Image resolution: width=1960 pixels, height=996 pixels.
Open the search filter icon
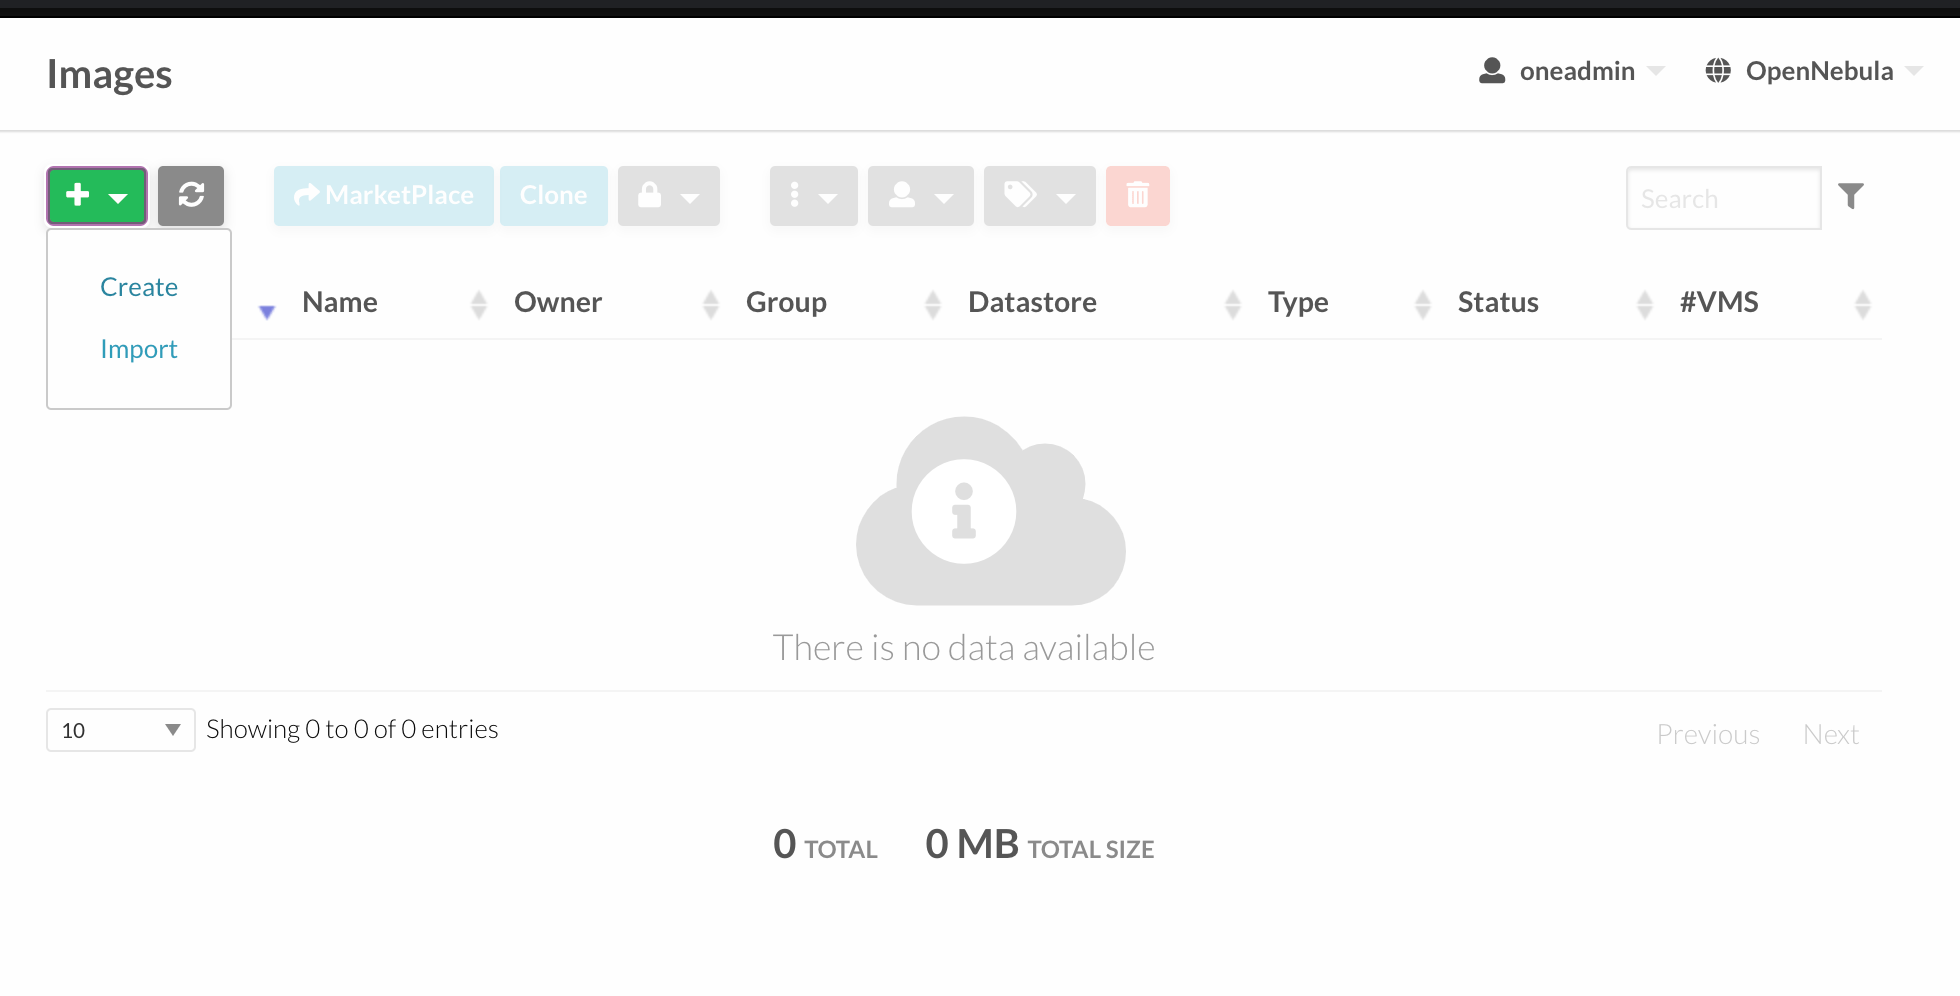pos(1852,196)
